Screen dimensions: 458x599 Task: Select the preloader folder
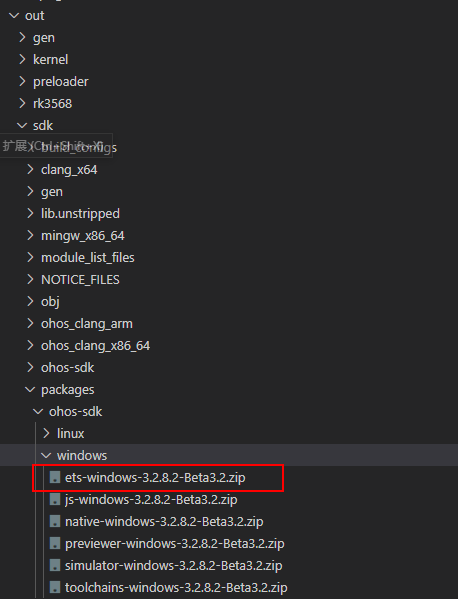tap(60, 82)
